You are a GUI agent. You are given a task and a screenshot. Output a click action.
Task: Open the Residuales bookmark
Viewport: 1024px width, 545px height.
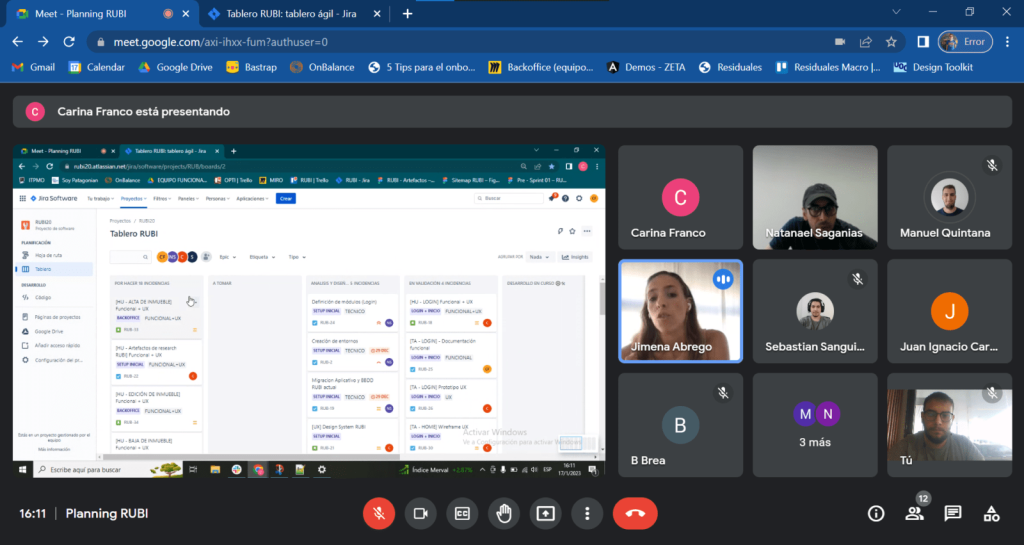click(x=730, y=67)
